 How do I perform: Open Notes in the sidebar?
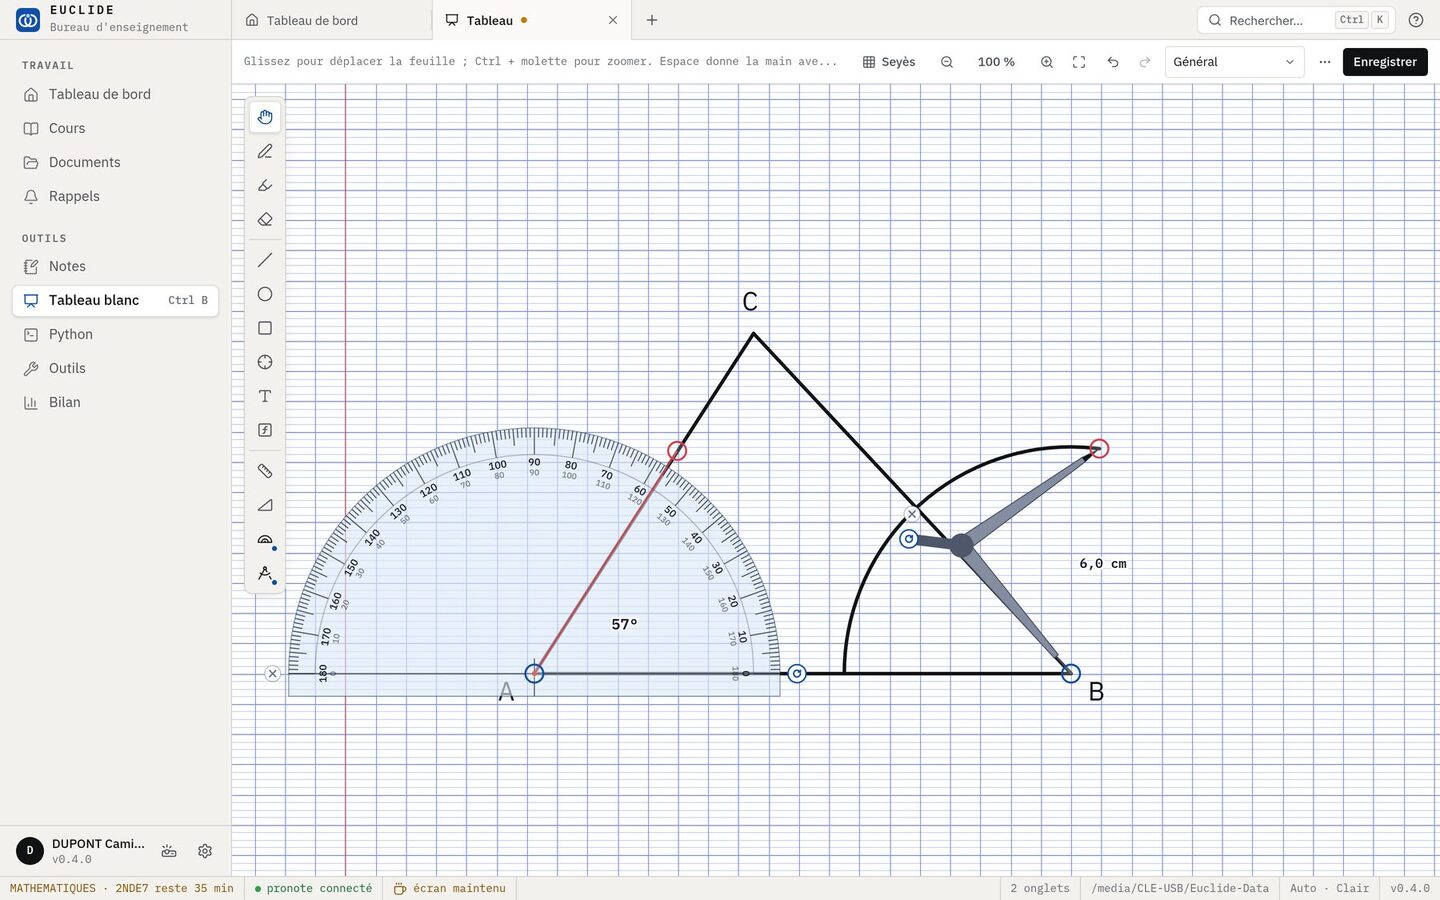[x=115, y=266]
